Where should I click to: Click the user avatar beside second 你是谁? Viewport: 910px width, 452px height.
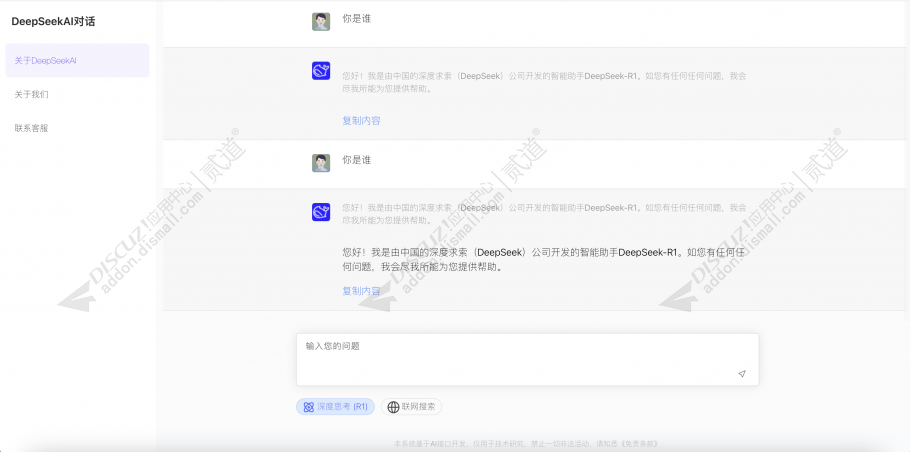[x=321, y=163]
